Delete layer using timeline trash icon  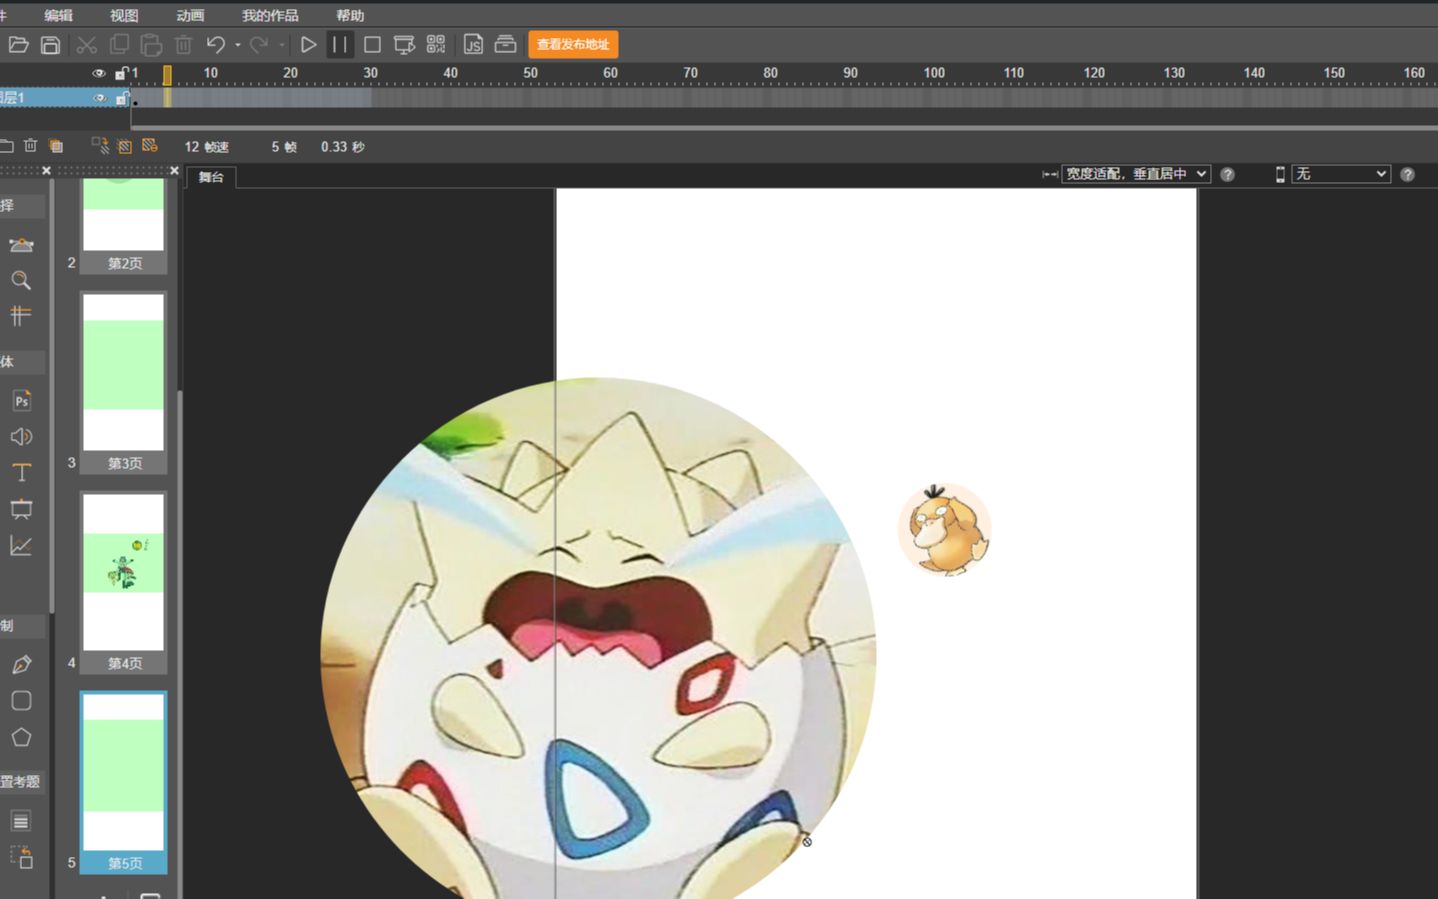(30, 146)
